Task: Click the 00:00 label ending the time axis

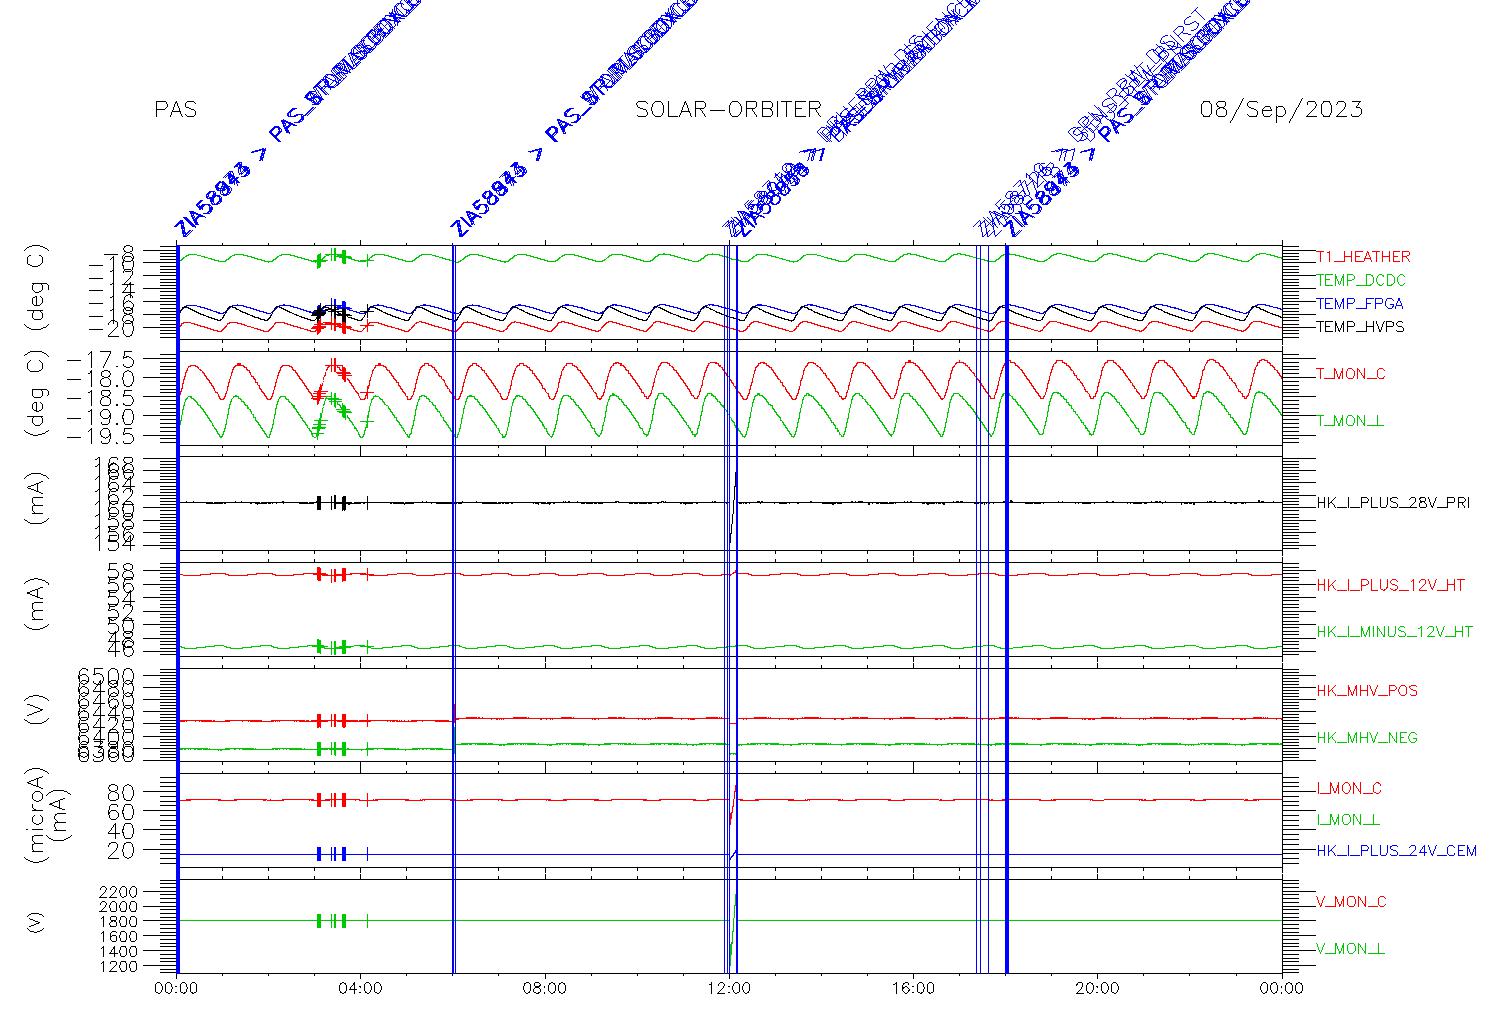Action: 1281,989
